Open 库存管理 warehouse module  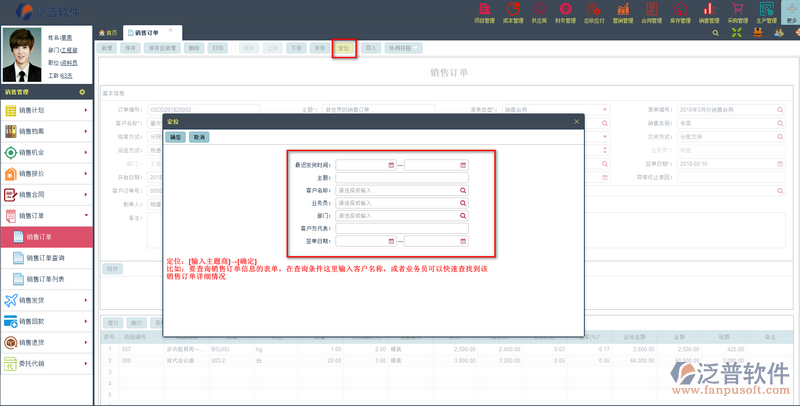[x=680, y=13]
